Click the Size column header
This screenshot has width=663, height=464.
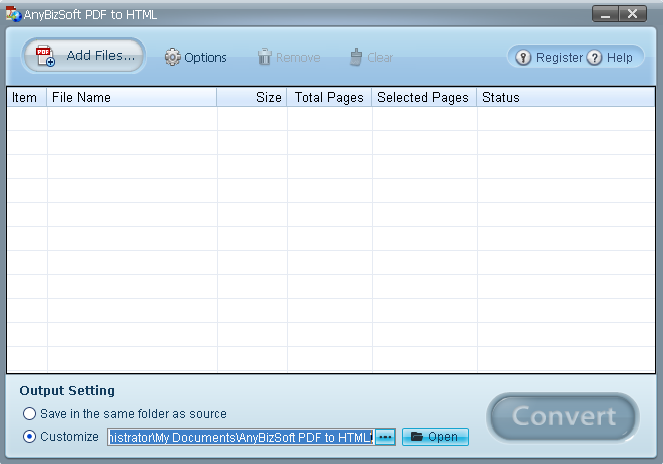(252, 97)
